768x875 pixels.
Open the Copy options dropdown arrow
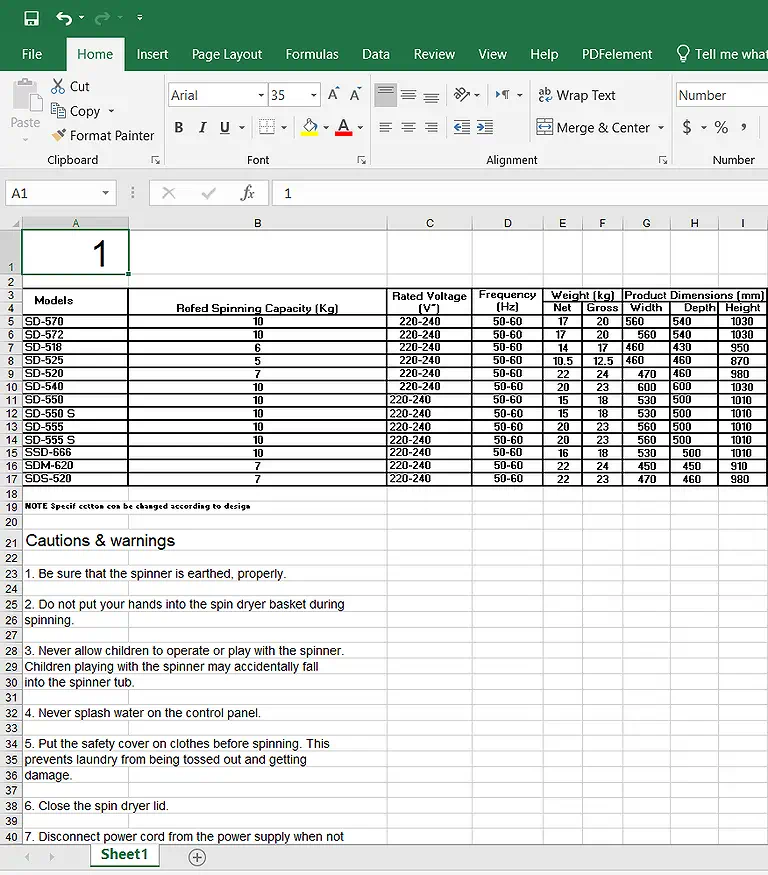[111, 111]
